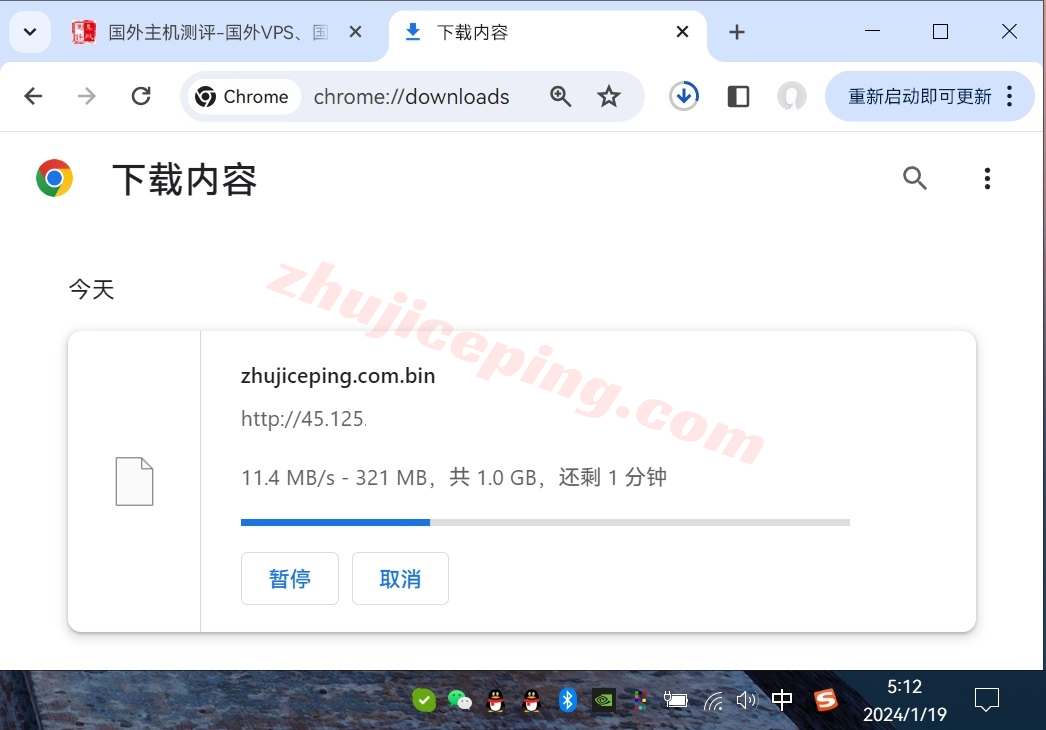
Task: Pause the download with 暂停
Action: [x=290, y=579]
